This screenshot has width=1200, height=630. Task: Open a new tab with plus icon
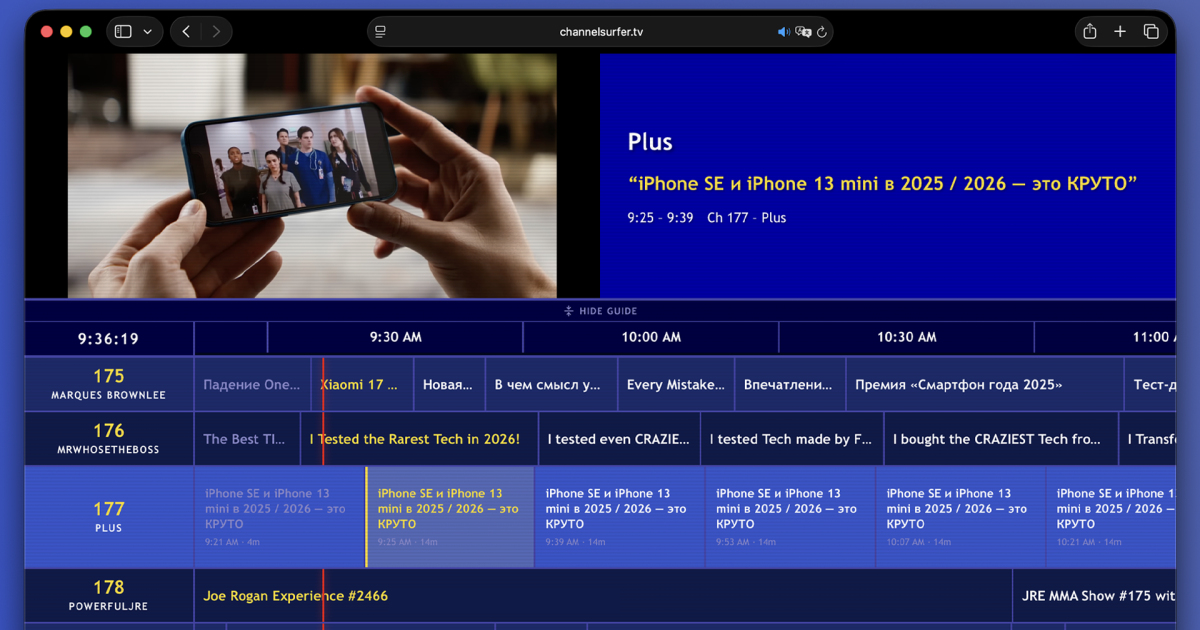point(1120,32)
